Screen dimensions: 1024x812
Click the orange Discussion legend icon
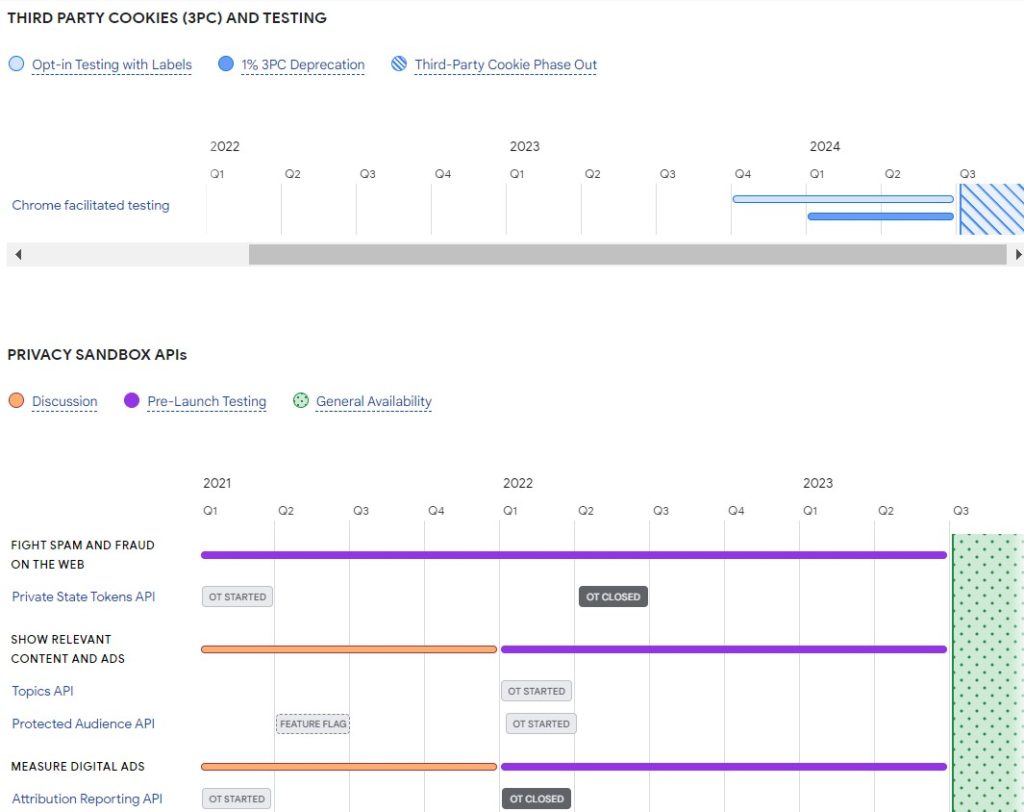tap(14, 400)
